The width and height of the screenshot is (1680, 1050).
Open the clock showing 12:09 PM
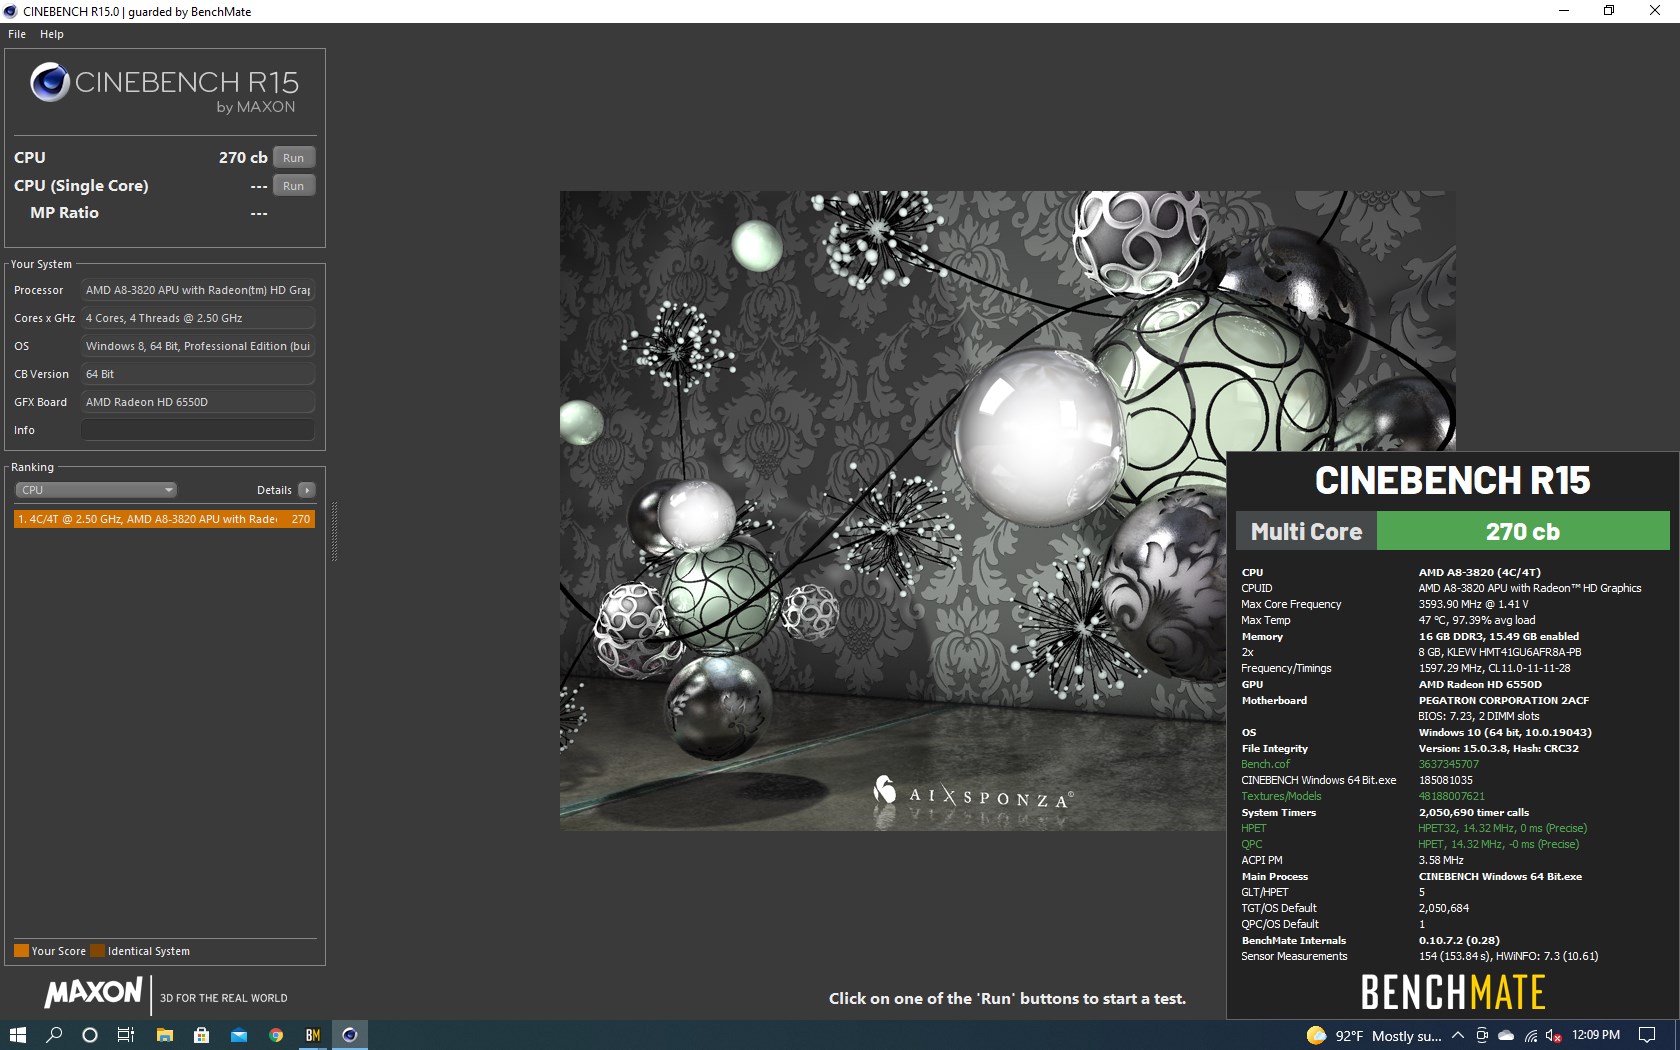pos(1596,1036)
